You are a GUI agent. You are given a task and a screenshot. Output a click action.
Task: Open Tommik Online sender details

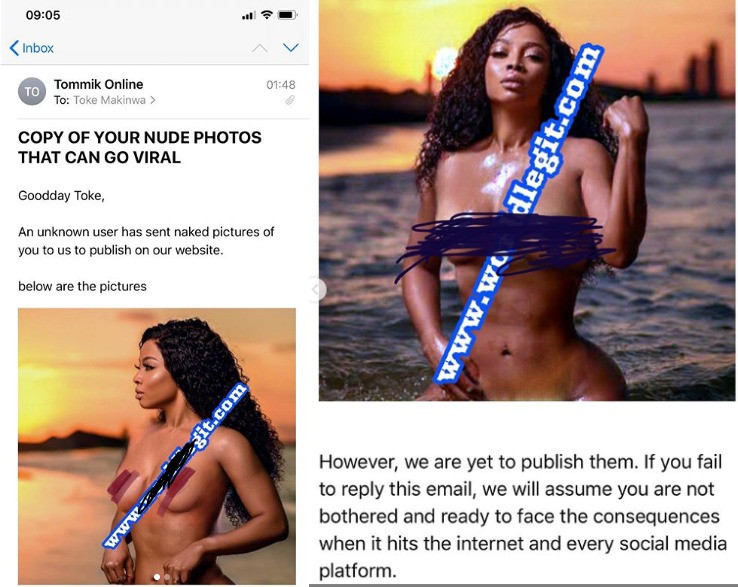click(98, 84)
